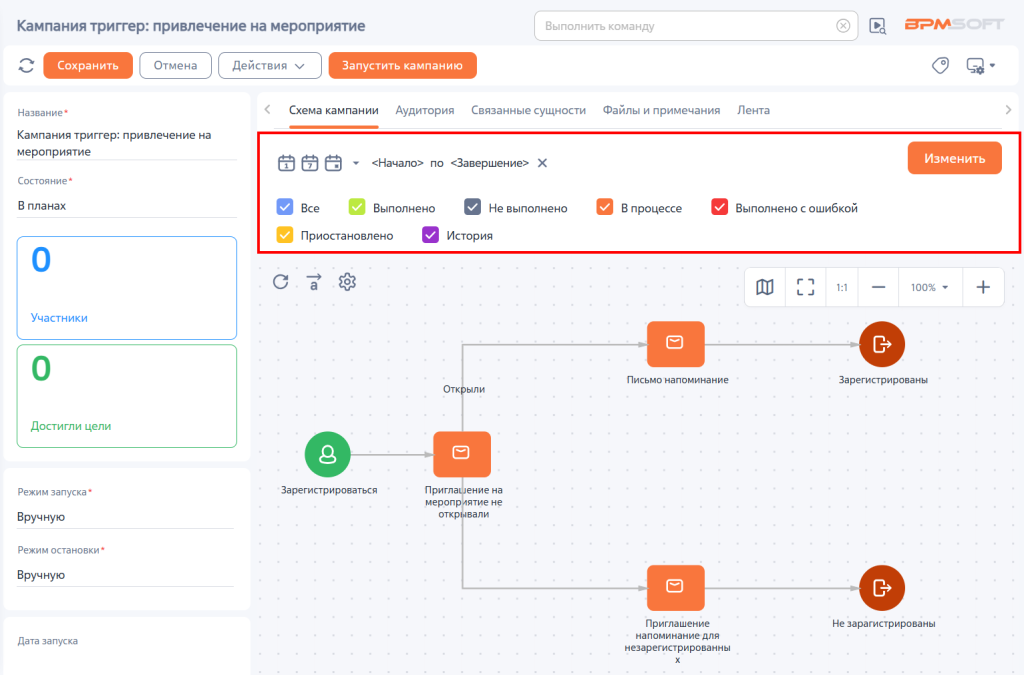Click the Изменить button
This screenshot has height=675, width=1024.
954,158
